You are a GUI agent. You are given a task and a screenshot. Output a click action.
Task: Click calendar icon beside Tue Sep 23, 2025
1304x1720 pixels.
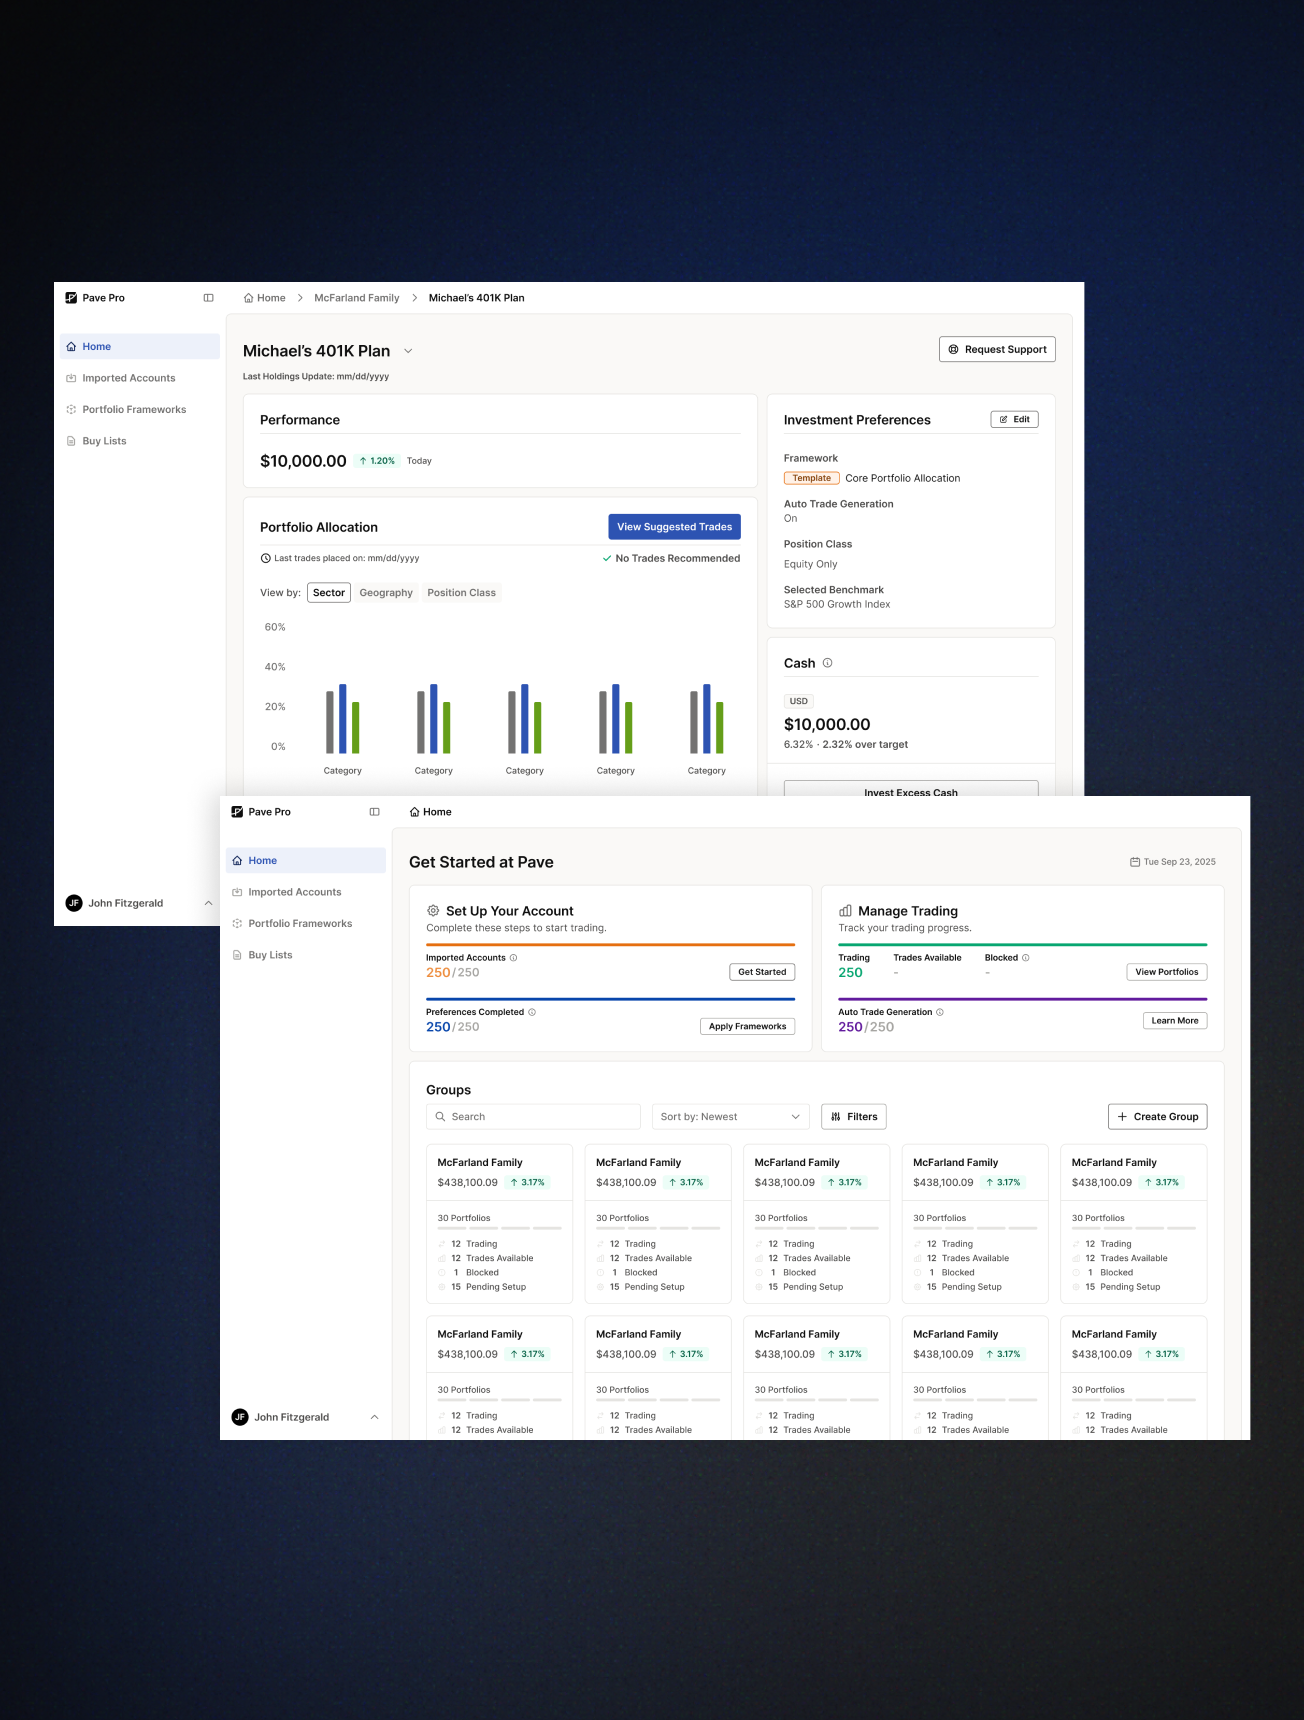coord(1135,862)
